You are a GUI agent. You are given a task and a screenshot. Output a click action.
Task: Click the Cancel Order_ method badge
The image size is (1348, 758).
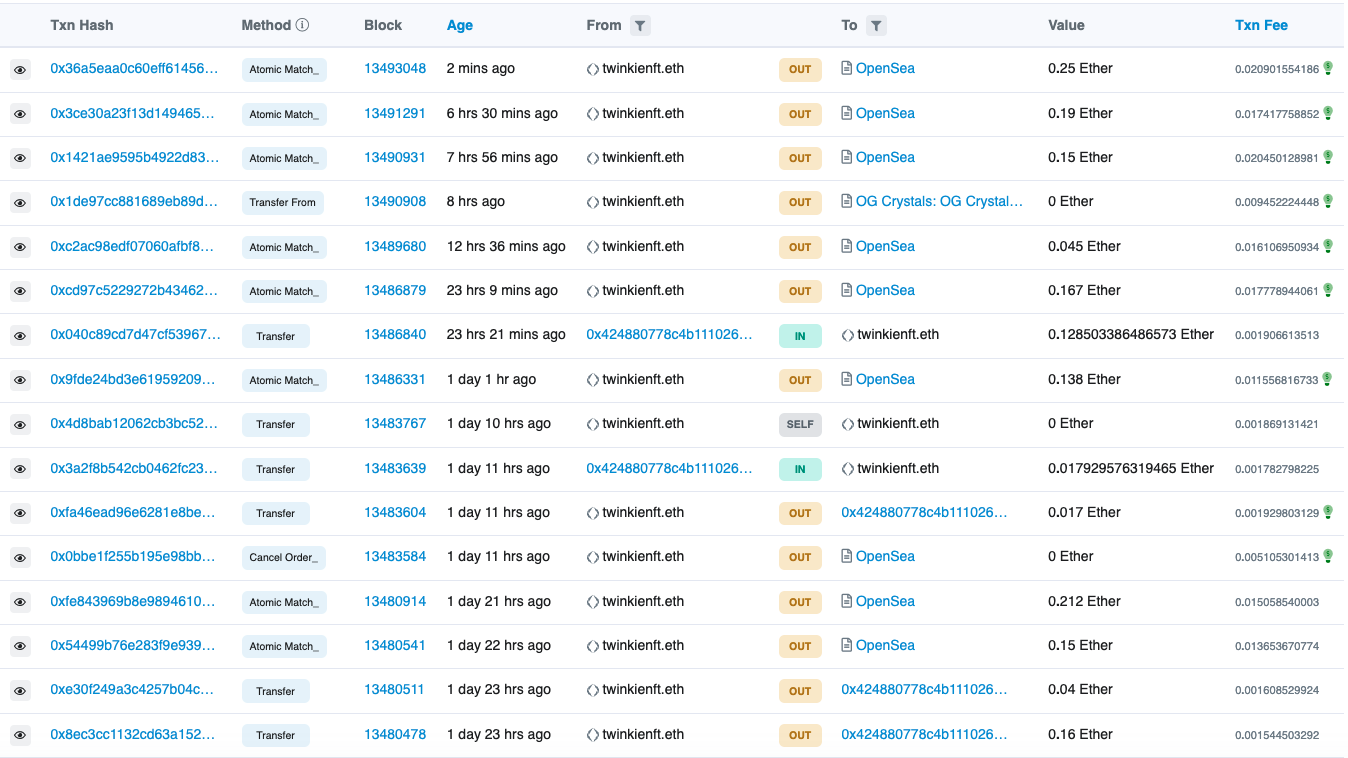284,557
